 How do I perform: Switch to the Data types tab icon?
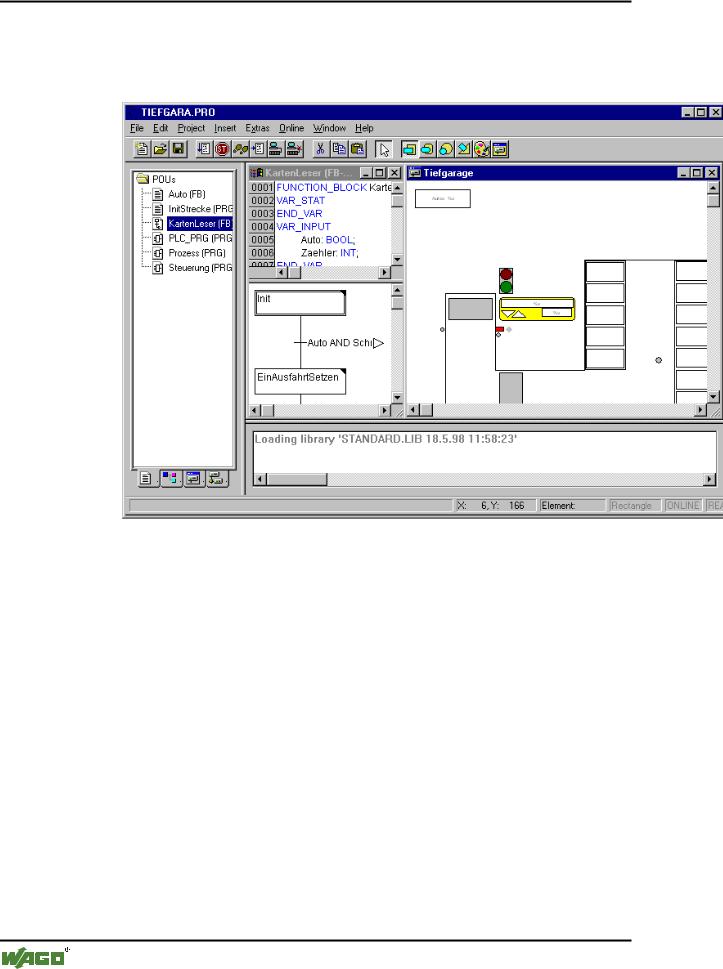[x=171, y=478]
